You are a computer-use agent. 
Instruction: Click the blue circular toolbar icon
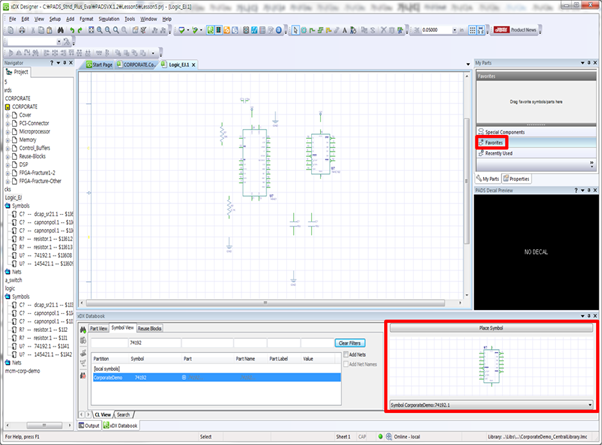point(279,30)
